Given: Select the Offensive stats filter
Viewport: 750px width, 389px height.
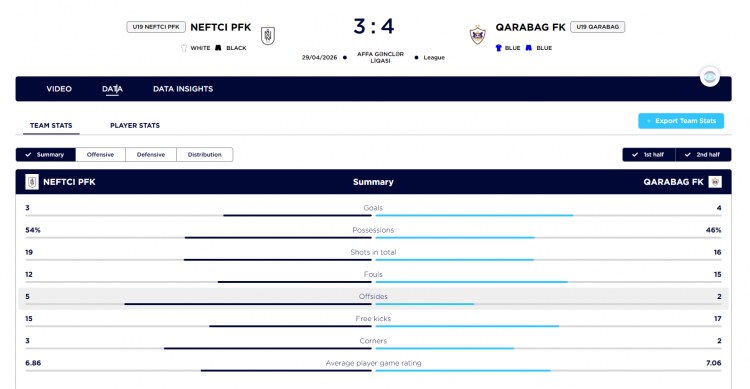Looking at the screenshot, I should click(x=100, y=155).
